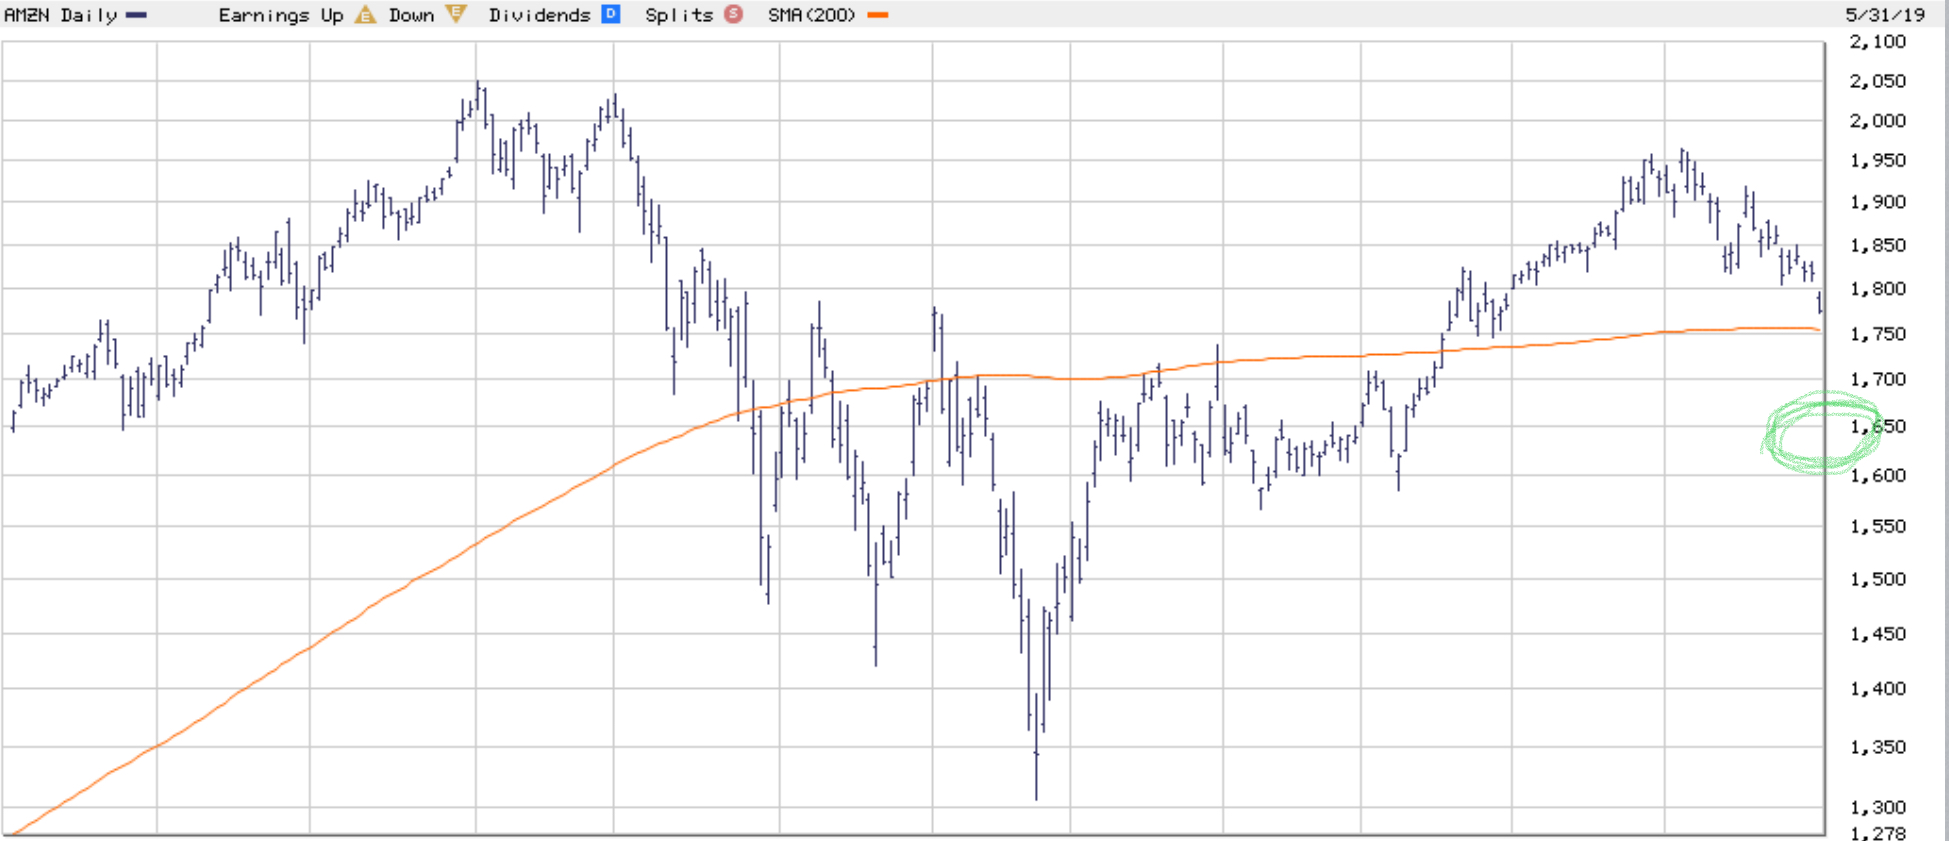Click the 1,278 bottom axis label
1949x841 pixels.
click(x=1878, y=832)
